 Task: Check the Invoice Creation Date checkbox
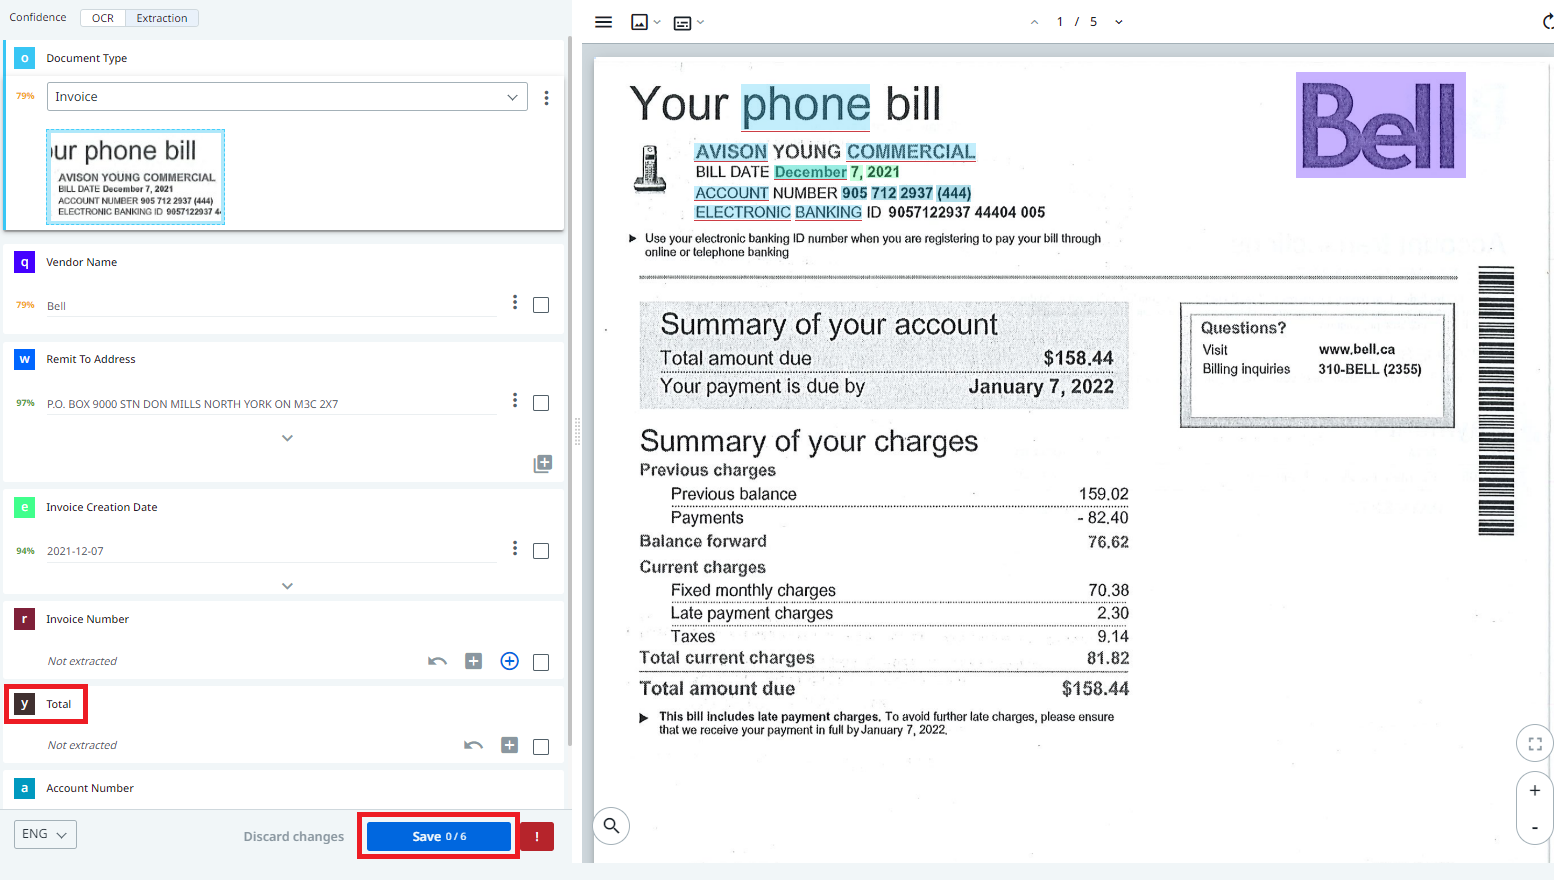pyautogui.click(x=541, y=551)
